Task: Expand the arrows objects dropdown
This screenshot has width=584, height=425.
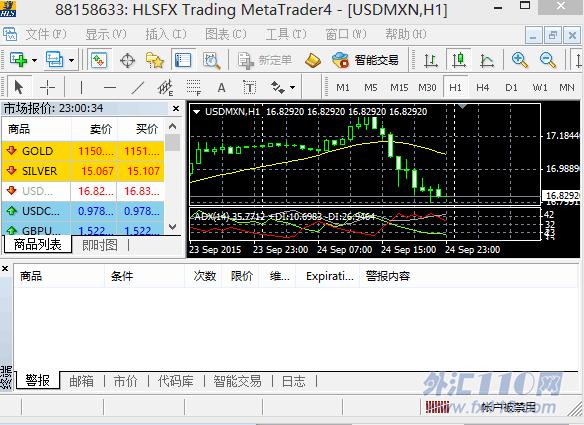Action: pos(293,88)
